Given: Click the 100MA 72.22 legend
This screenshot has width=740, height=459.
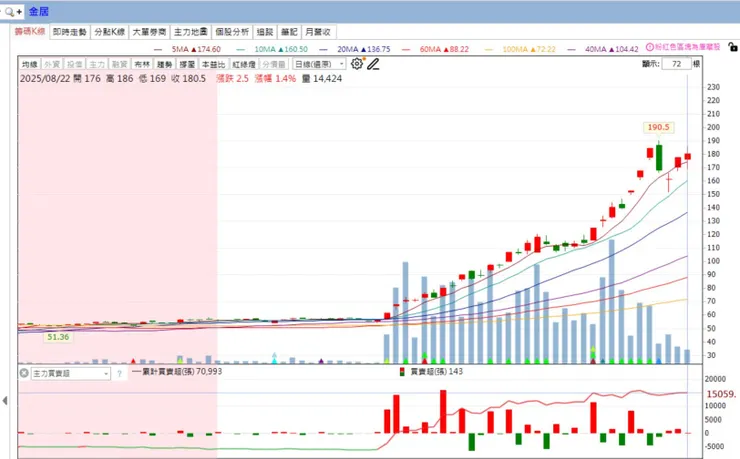Looking at the screenshot, I should [x=529, y=49].
